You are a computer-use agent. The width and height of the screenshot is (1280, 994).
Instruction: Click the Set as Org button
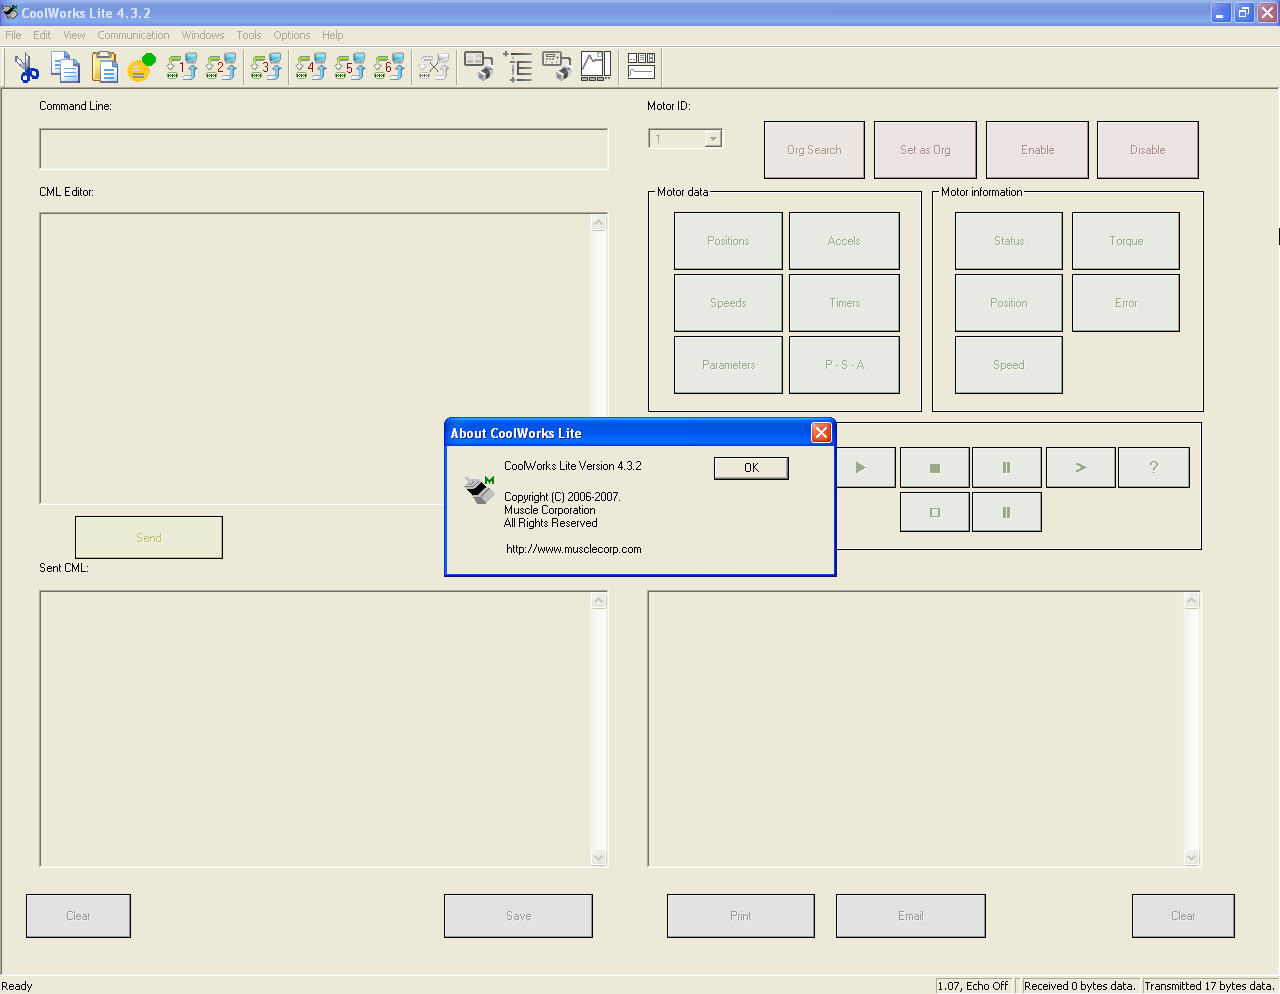click(925, 150)
